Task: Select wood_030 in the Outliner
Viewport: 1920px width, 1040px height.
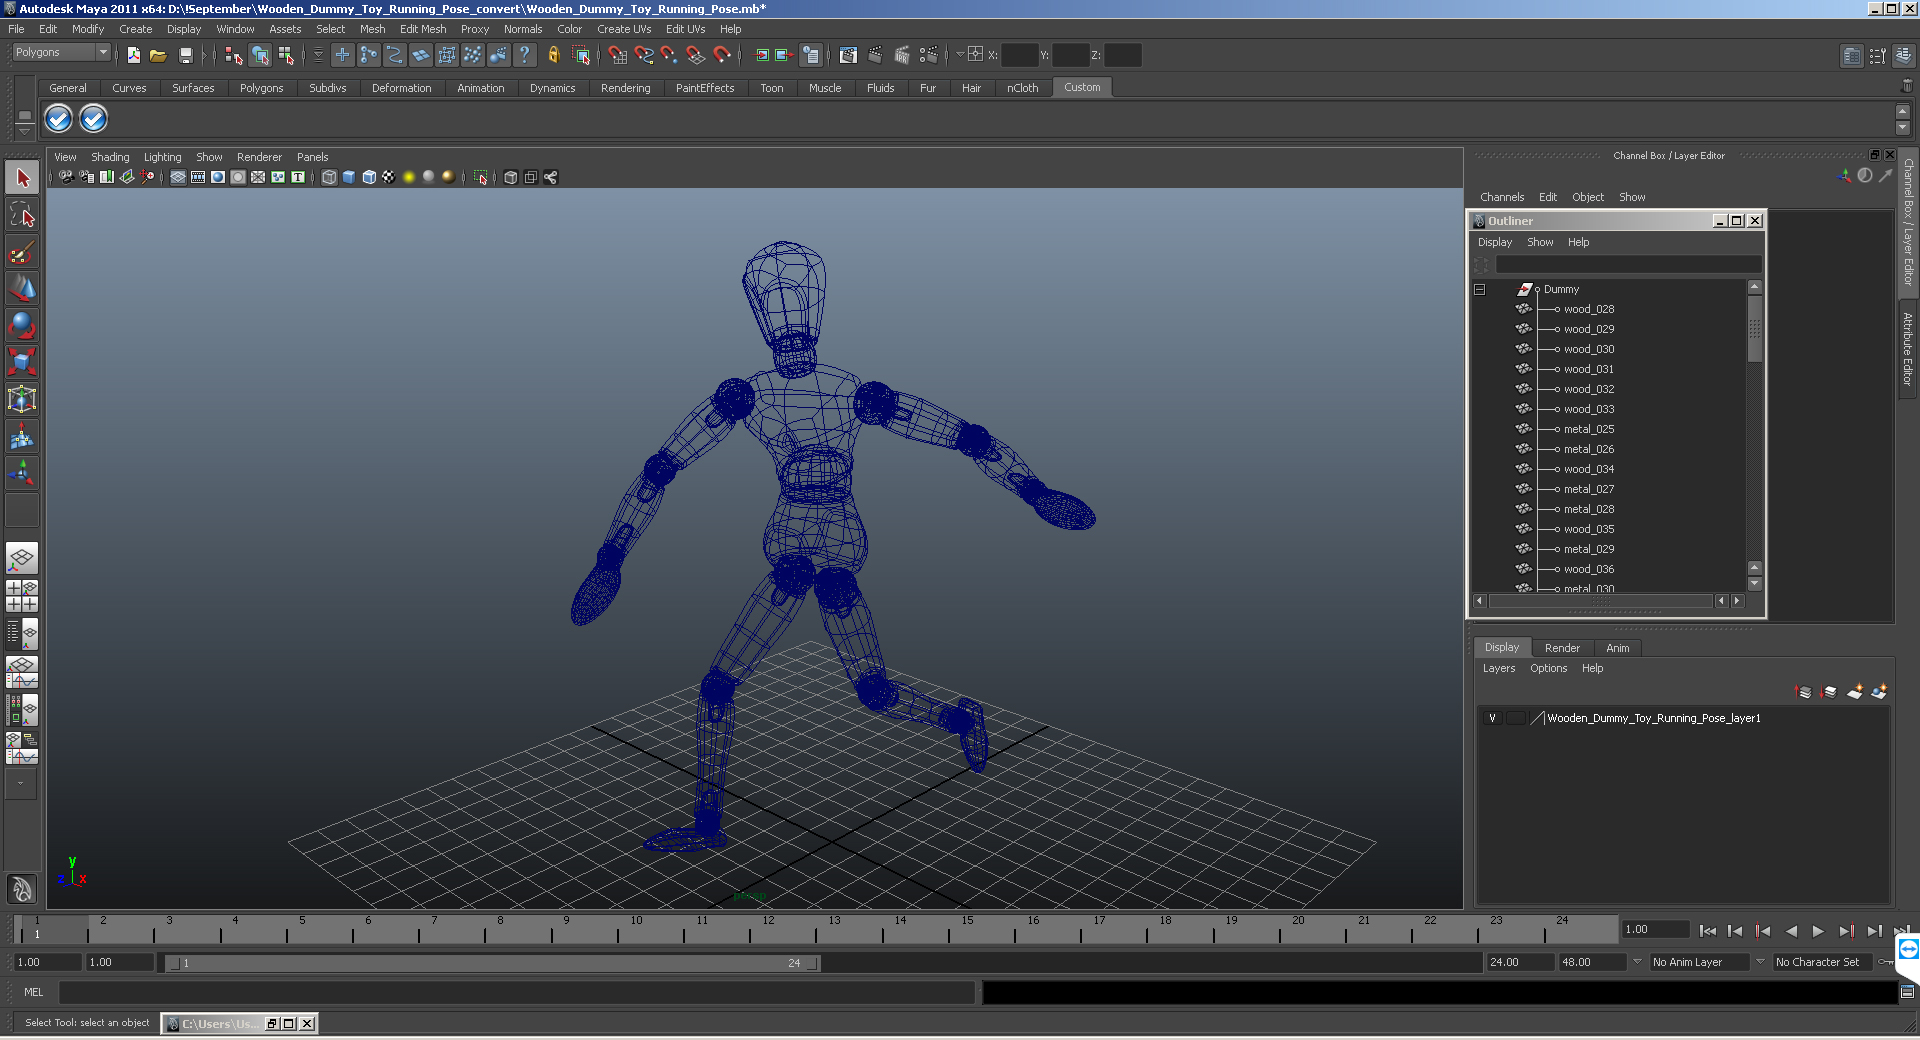Action: tap(1588, 349)
